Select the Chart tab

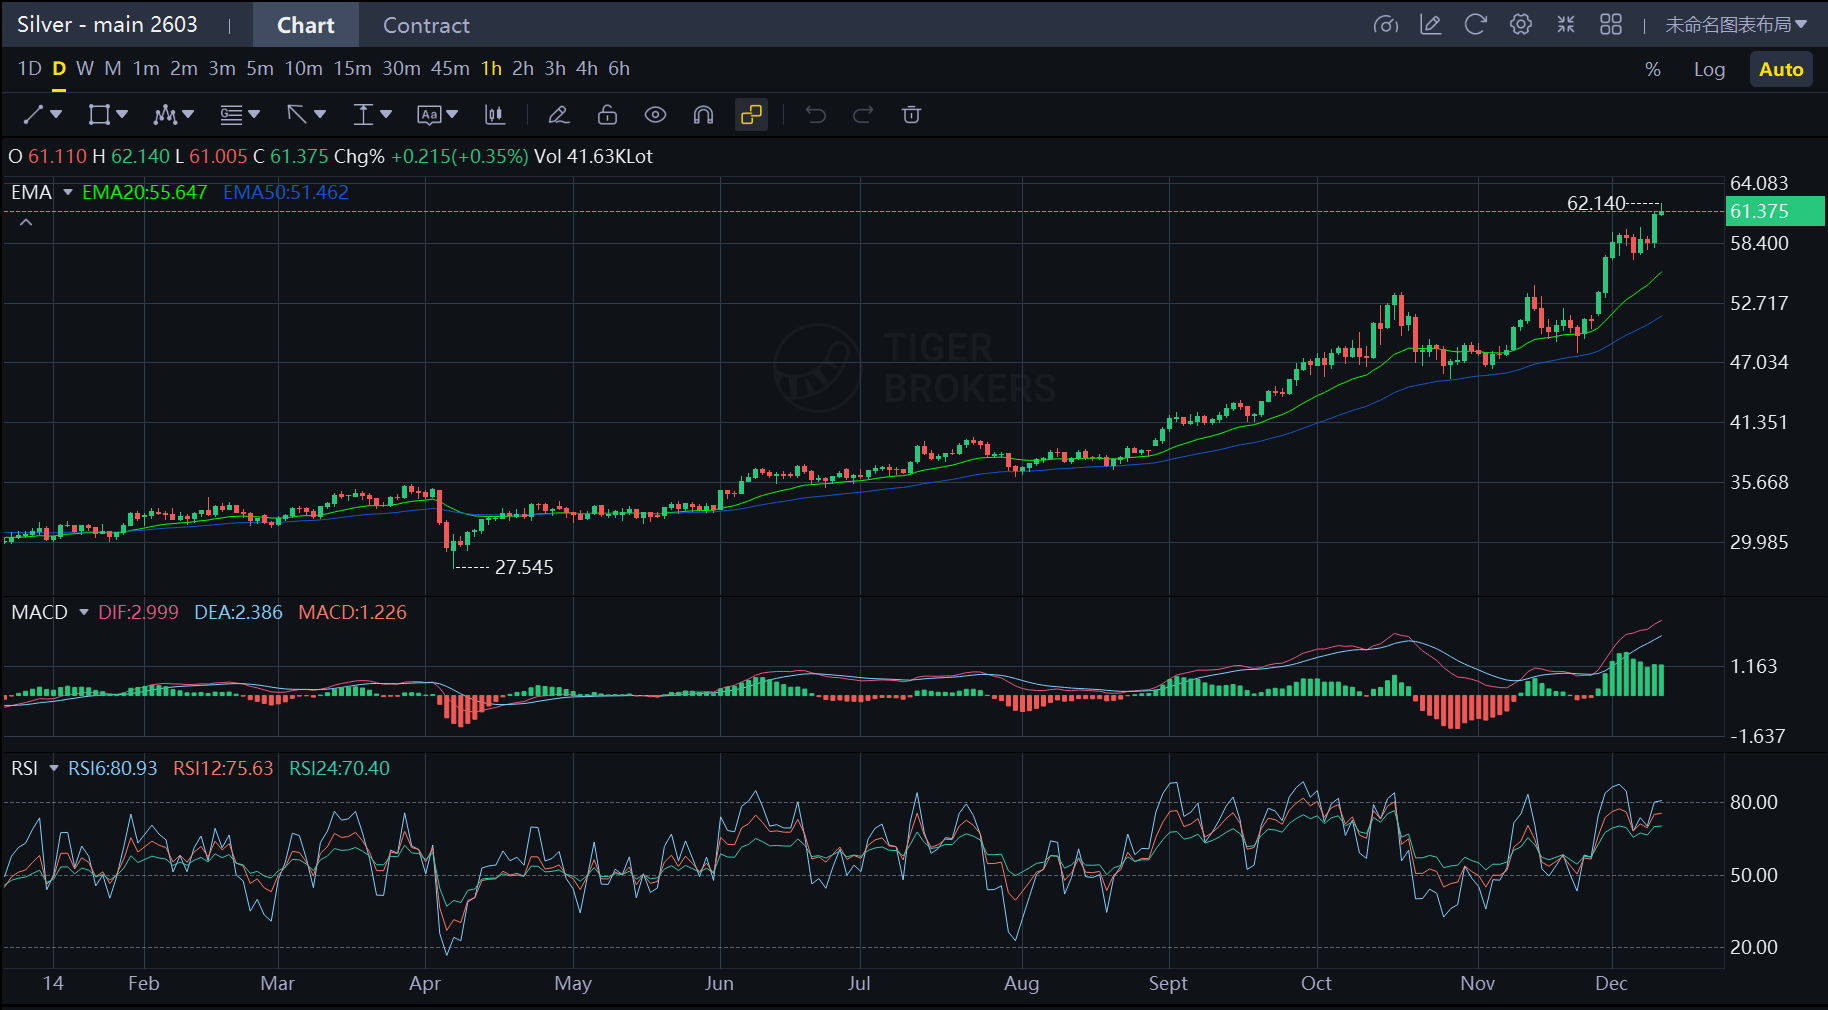point(305,25)
